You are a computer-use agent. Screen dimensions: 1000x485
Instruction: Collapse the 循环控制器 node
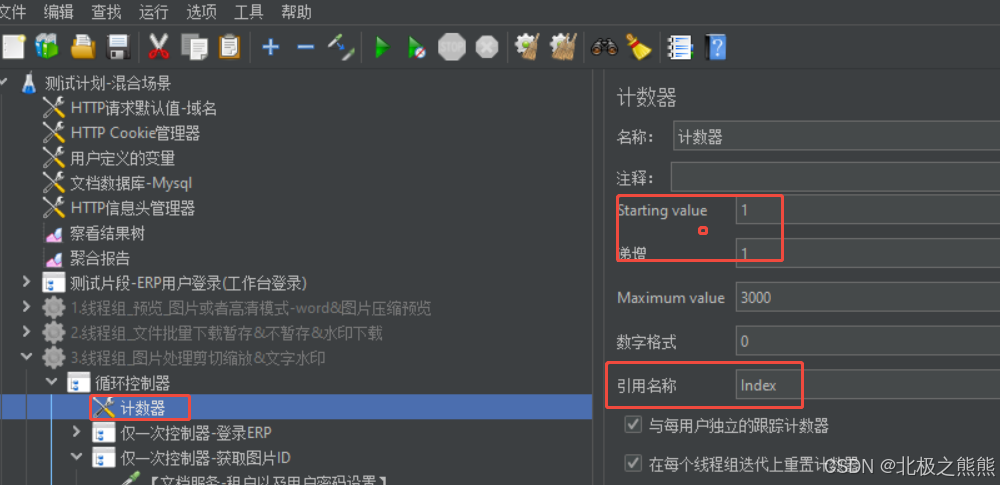pos(51,382)
